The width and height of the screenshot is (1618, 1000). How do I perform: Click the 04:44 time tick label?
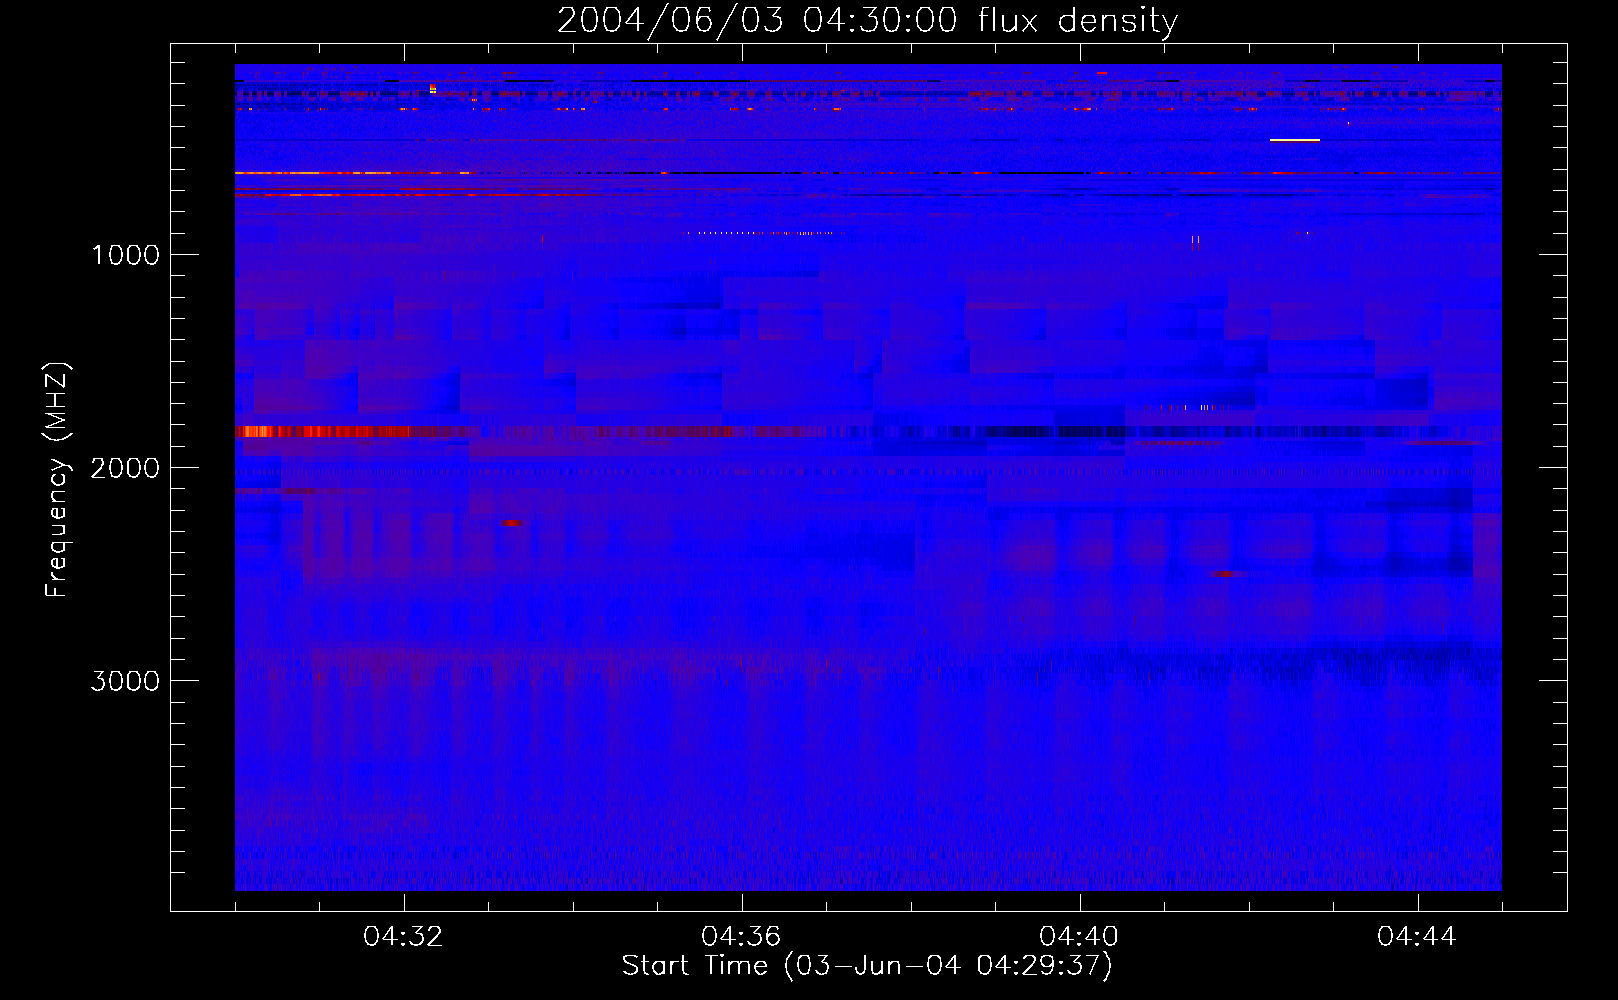pyautogui.click(x=1417, y=936)
